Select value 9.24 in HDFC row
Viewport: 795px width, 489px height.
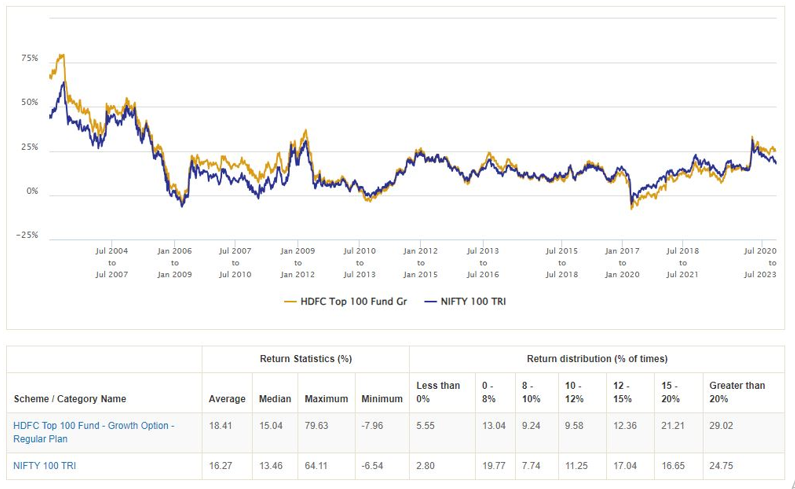[531, 426]
